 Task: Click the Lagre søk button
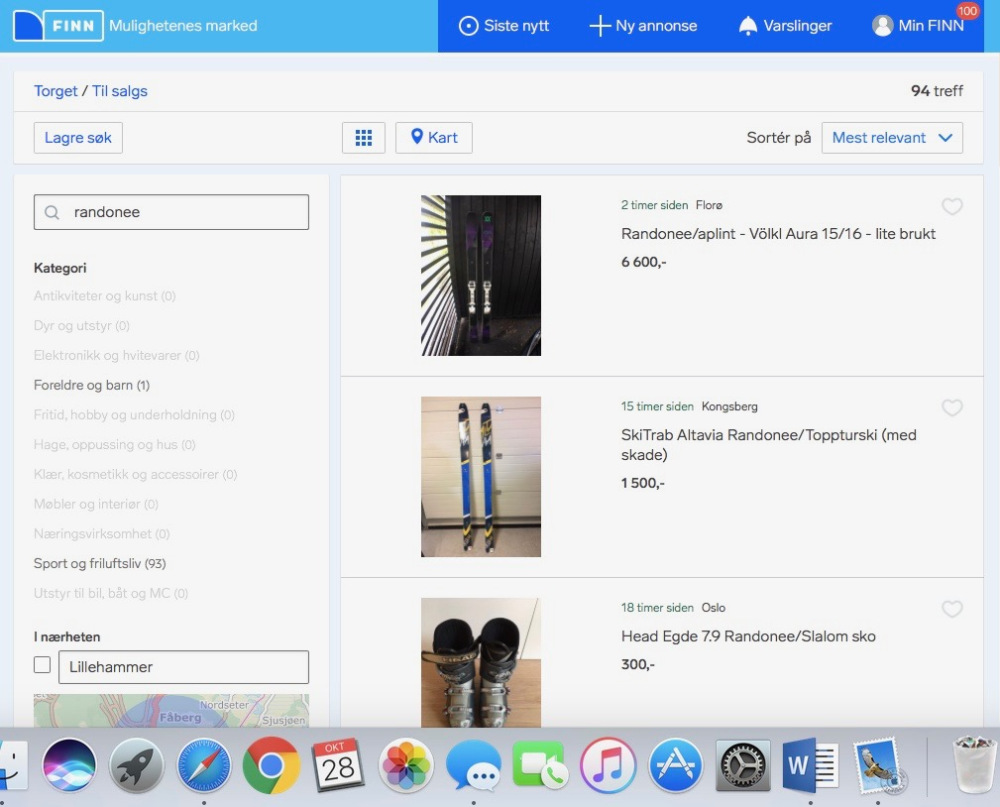click(78, 138)
